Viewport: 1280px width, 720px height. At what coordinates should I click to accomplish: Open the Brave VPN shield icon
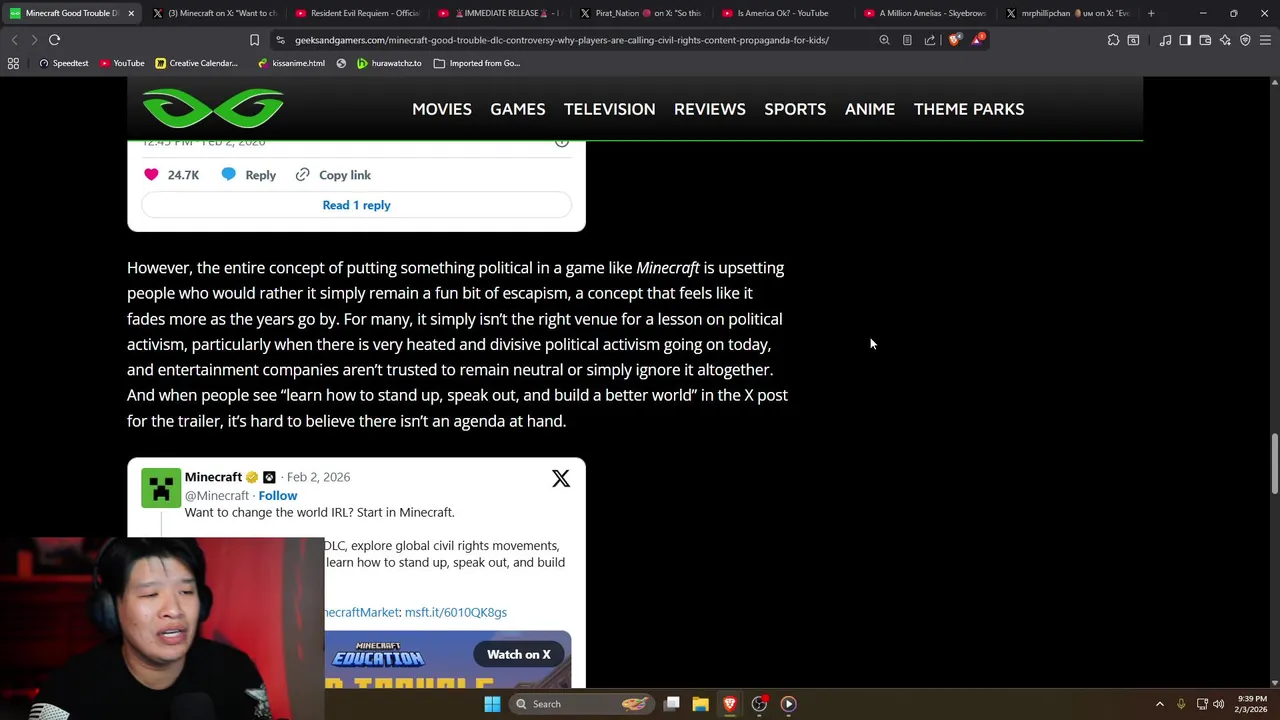click(1245, 40)
